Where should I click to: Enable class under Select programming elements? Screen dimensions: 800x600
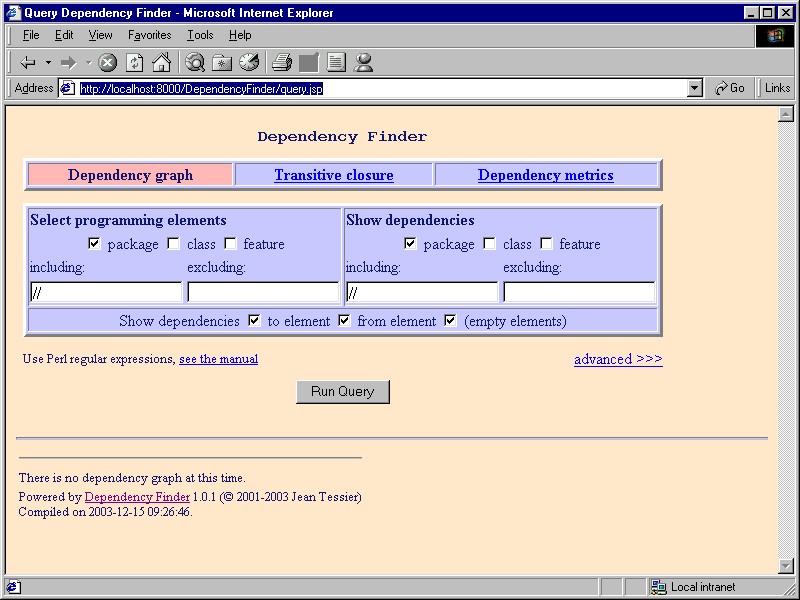point(174,244)
